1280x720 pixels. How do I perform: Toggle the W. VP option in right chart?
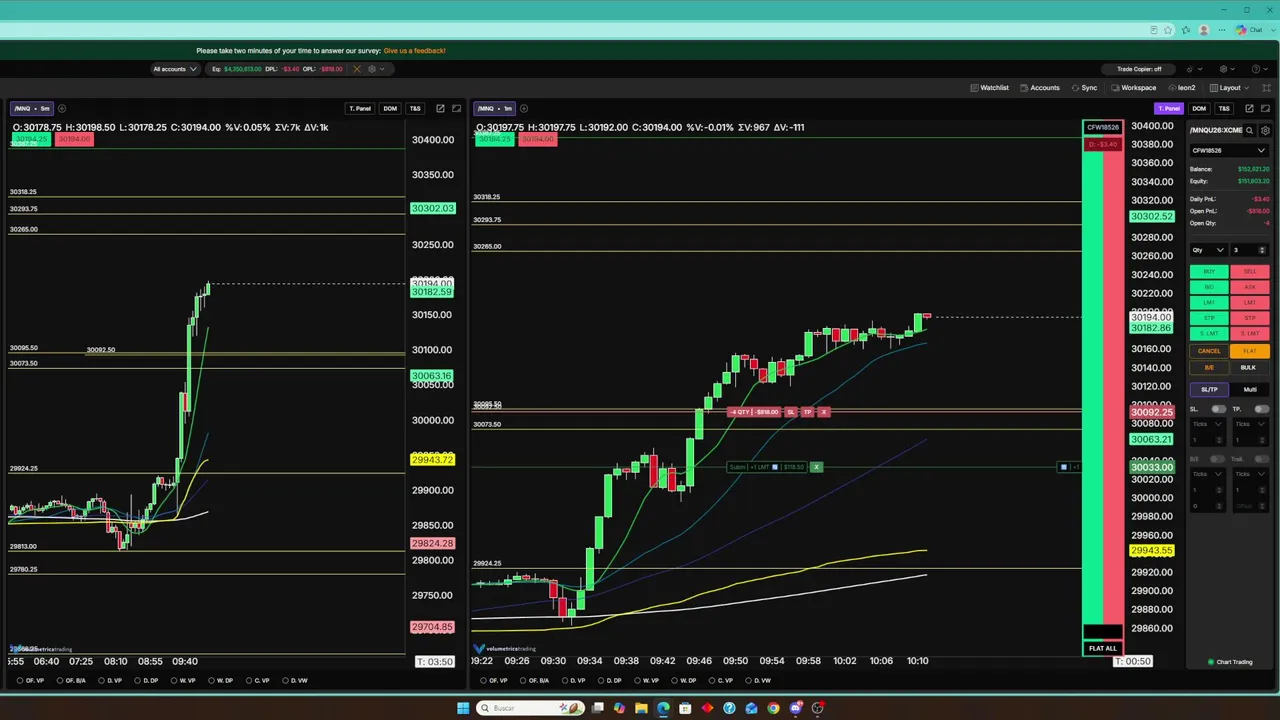[647, 681]
